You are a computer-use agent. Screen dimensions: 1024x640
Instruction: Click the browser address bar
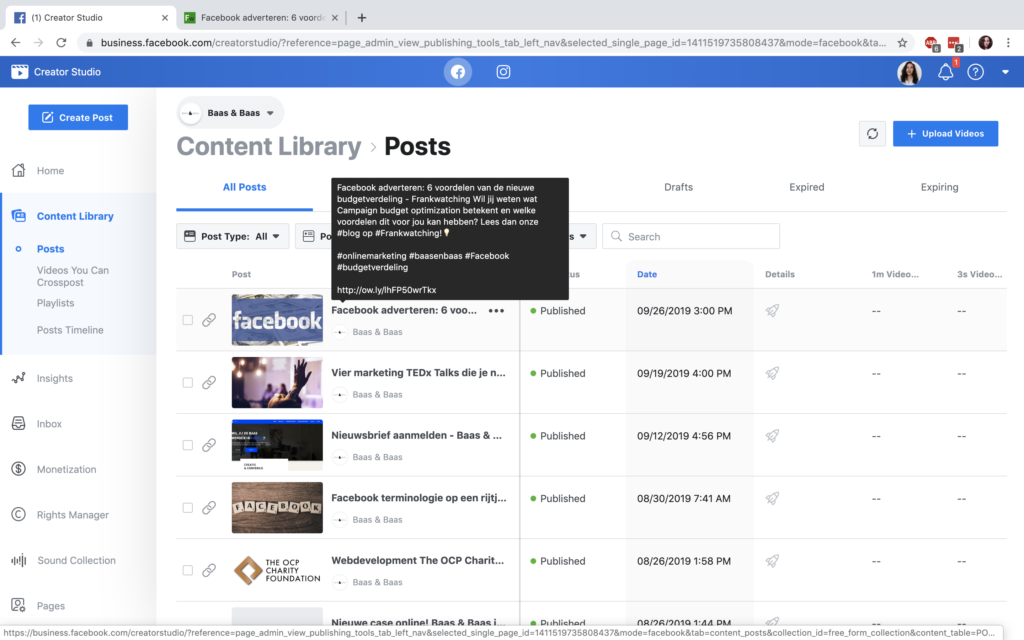click(493, 42)
